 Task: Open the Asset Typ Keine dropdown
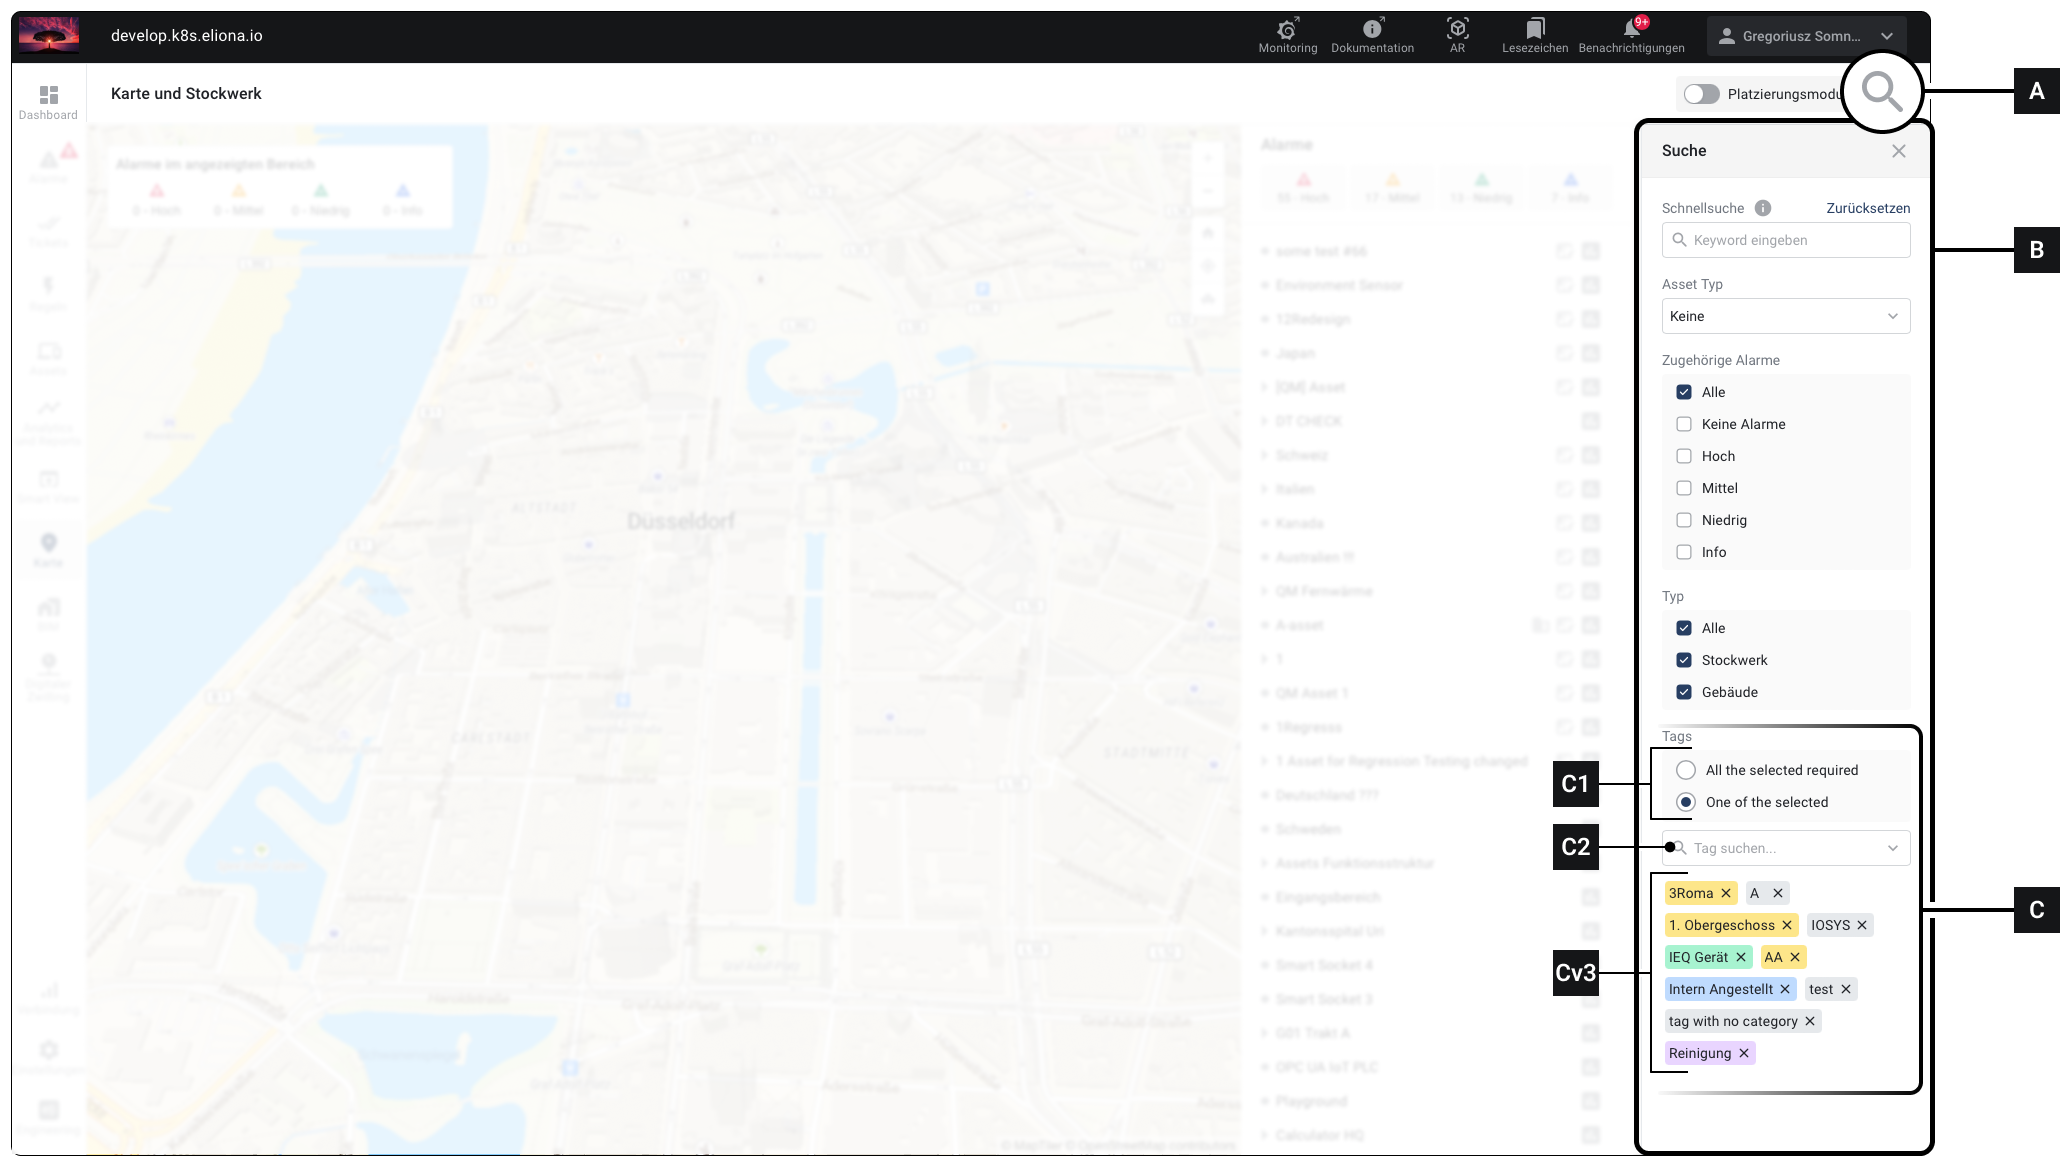point(1785,316)
